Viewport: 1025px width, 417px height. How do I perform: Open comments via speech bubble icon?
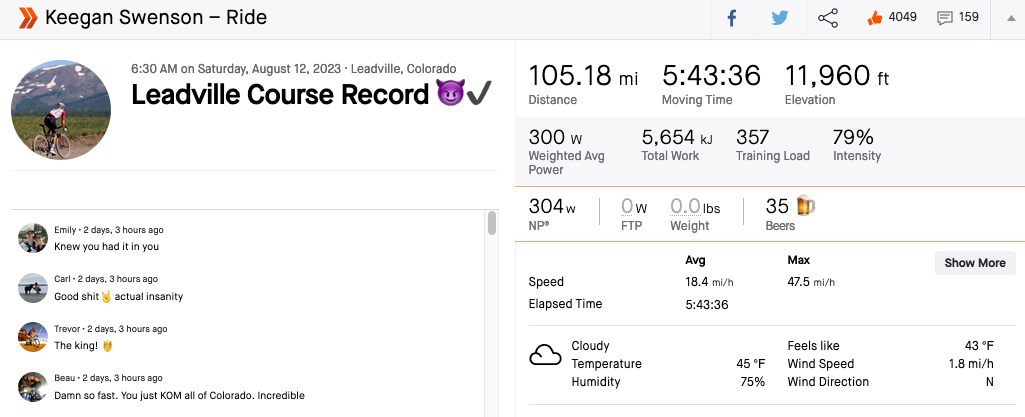944,18
